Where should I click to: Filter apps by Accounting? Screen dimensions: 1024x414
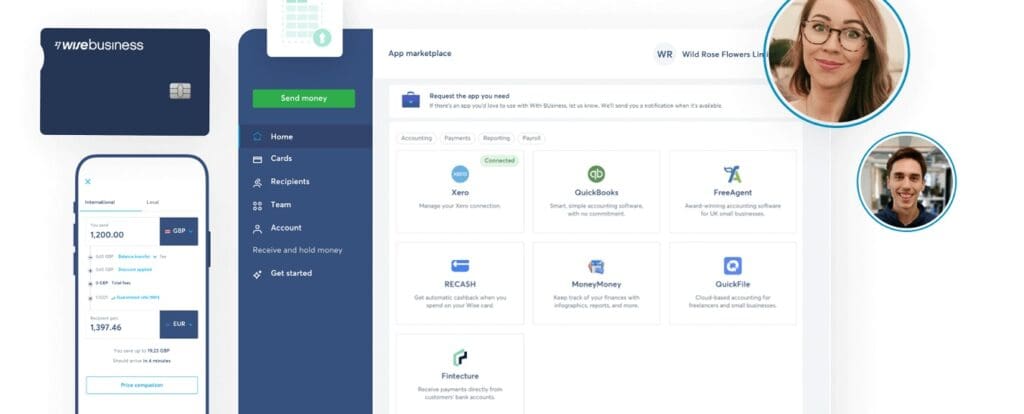[x=416, y=138]
